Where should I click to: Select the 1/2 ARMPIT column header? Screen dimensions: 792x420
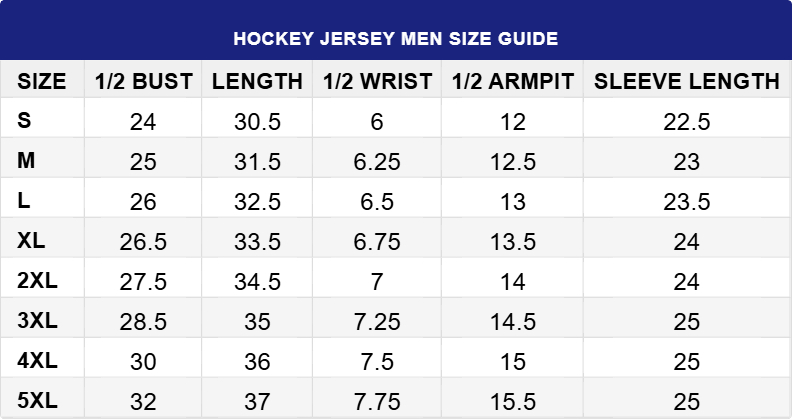point(512,82)
